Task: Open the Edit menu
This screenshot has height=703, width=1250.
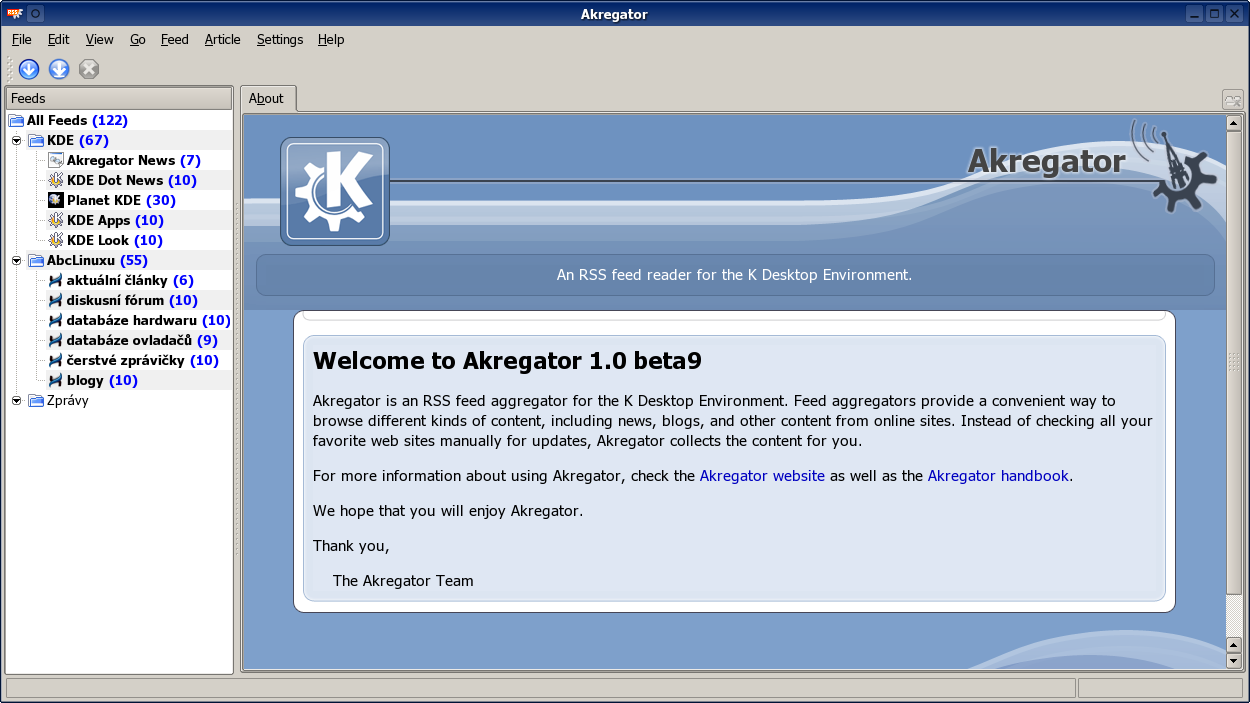Action: (x=59, y=39)
